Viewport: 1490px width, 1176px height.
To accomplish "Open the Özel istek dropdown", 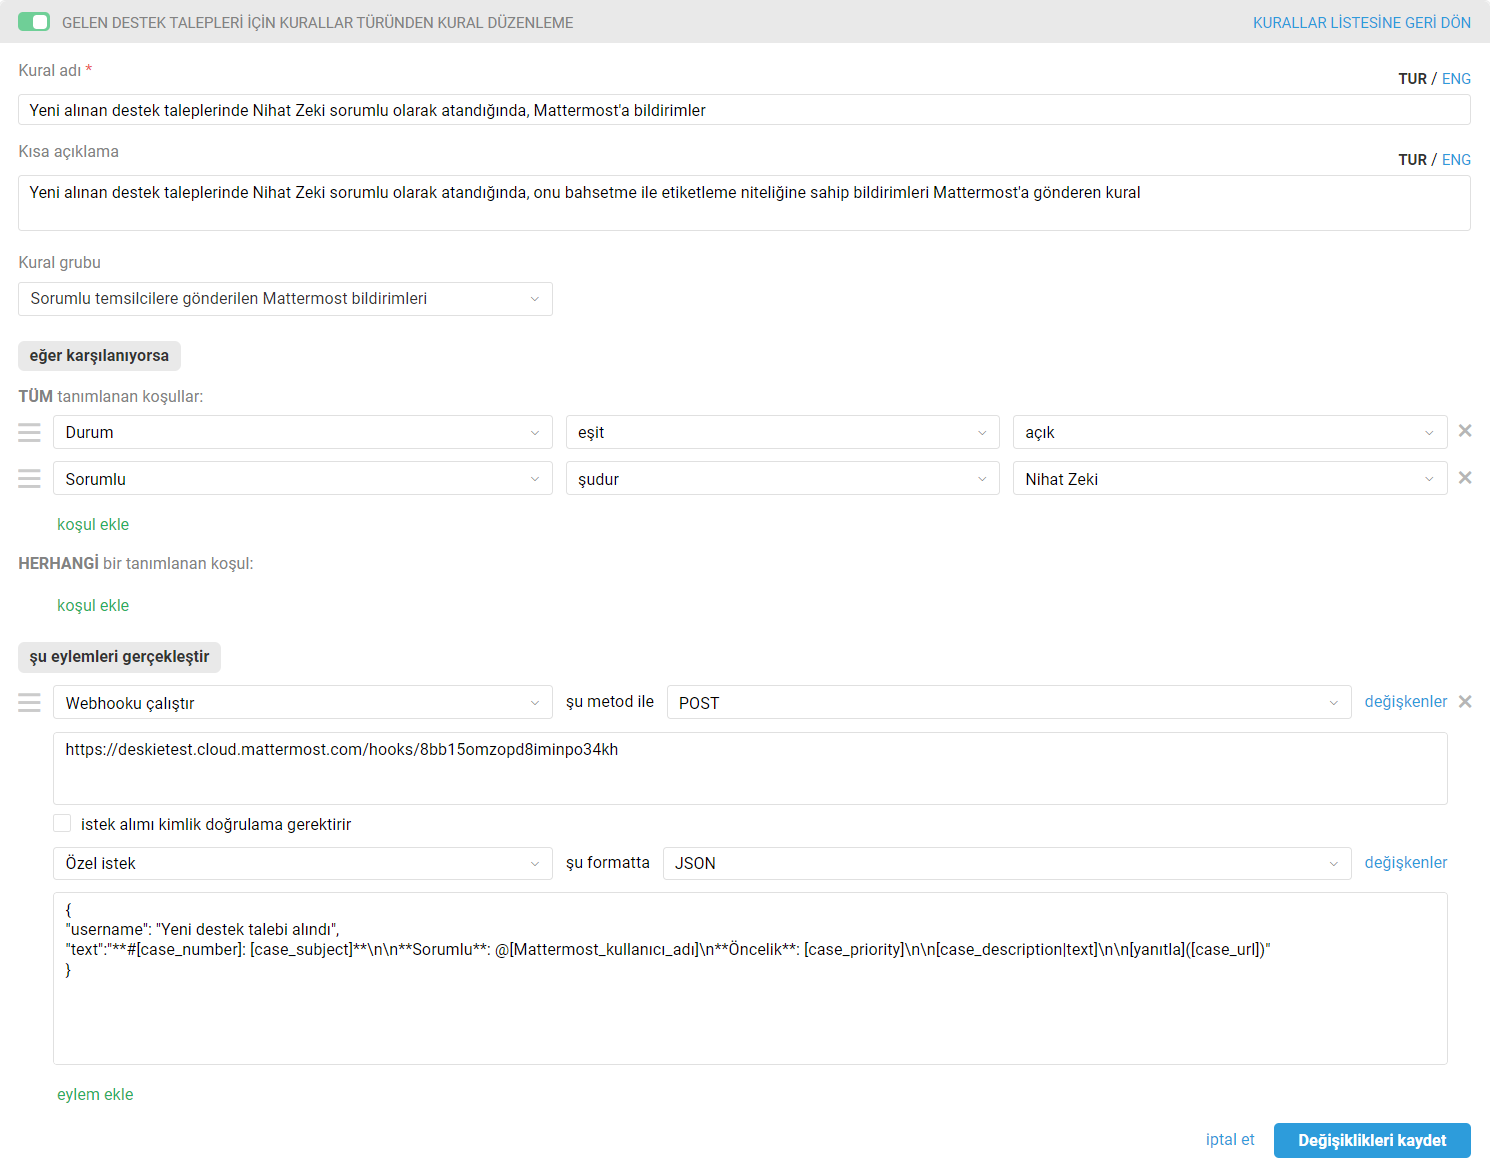I will (303, 863).
